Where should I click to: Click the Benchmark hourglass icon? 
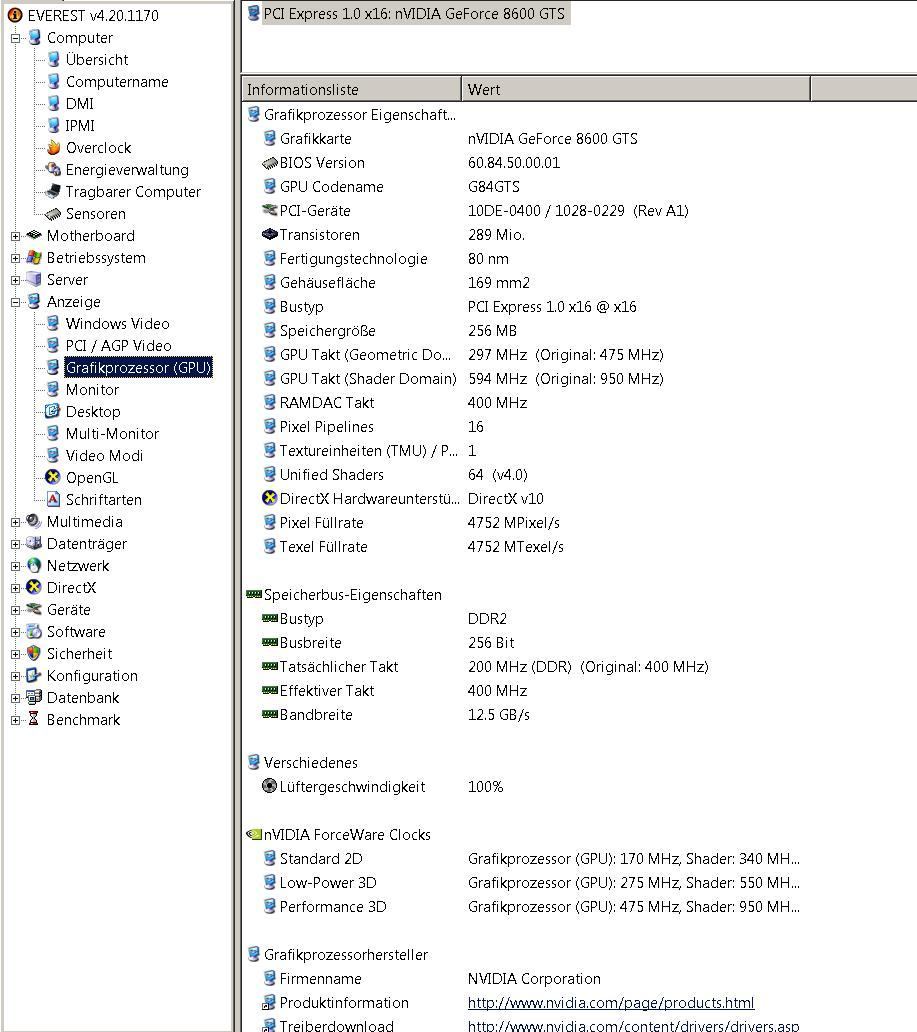[34, 719]
